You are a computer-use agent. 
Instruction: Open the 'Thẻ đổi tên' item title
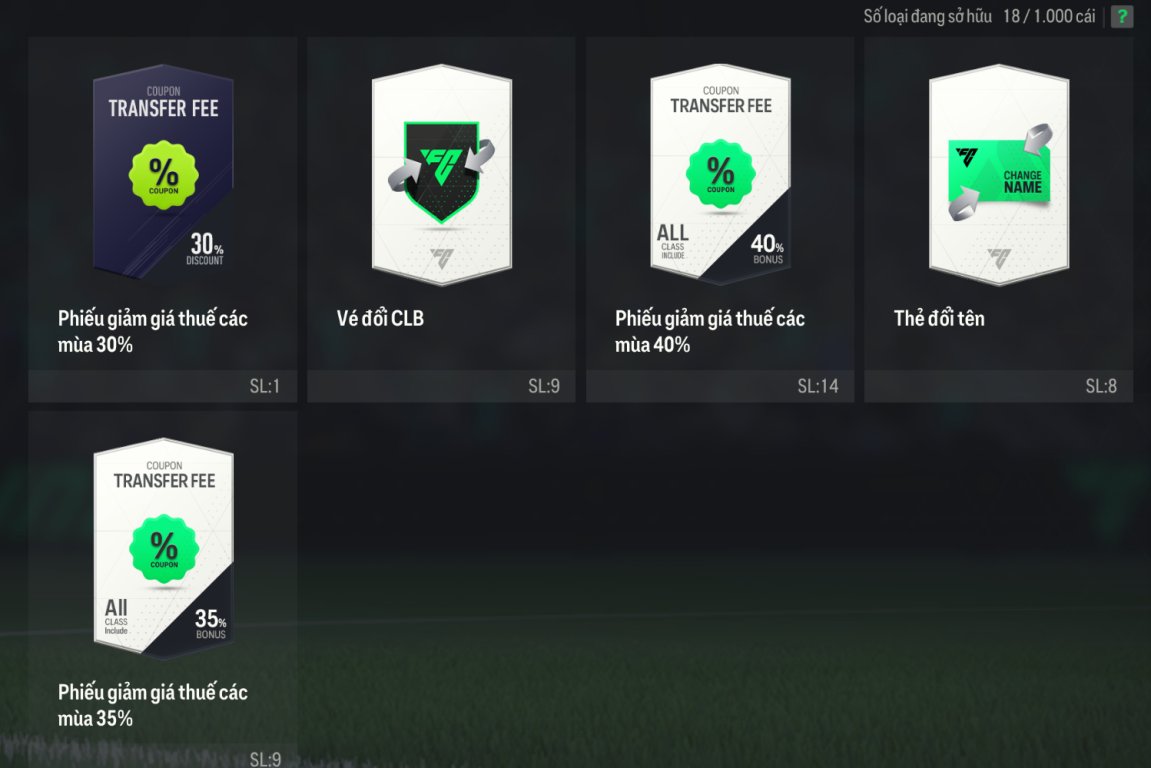[x=939, y=318]
